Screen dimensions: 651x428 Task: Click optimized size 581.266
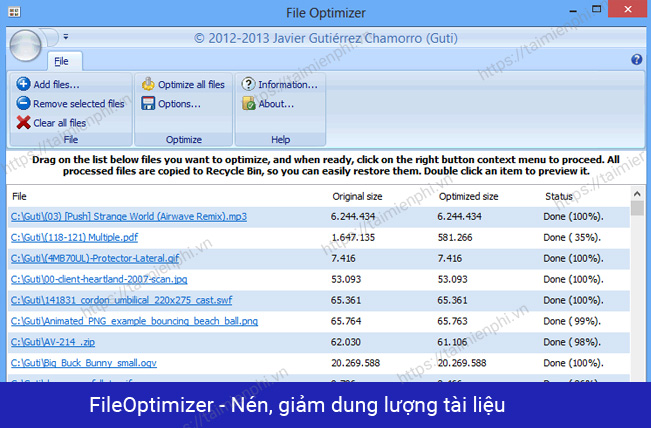coord(455,237)
